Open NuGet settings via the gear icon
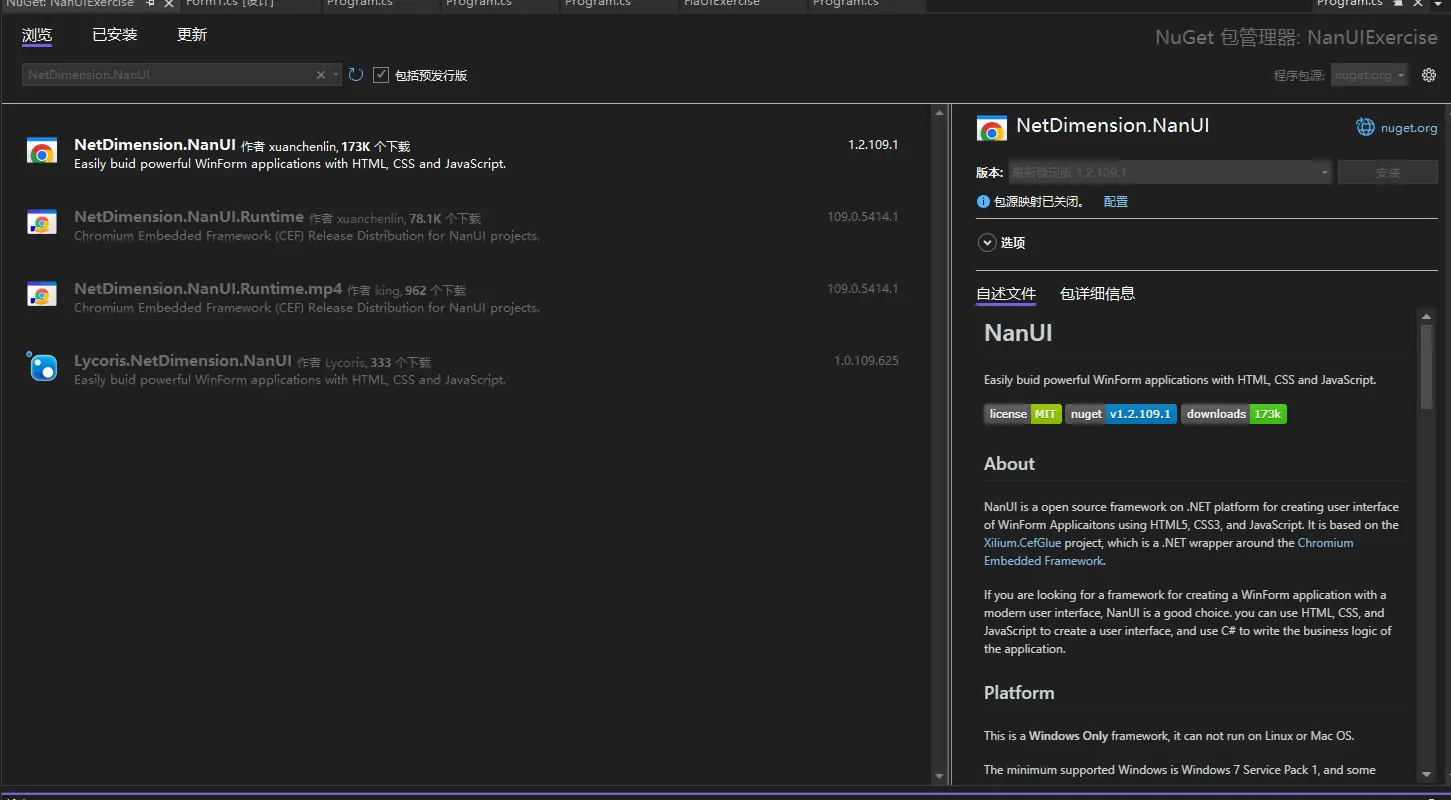1451x800 pixels. (x=1429, y=75)
